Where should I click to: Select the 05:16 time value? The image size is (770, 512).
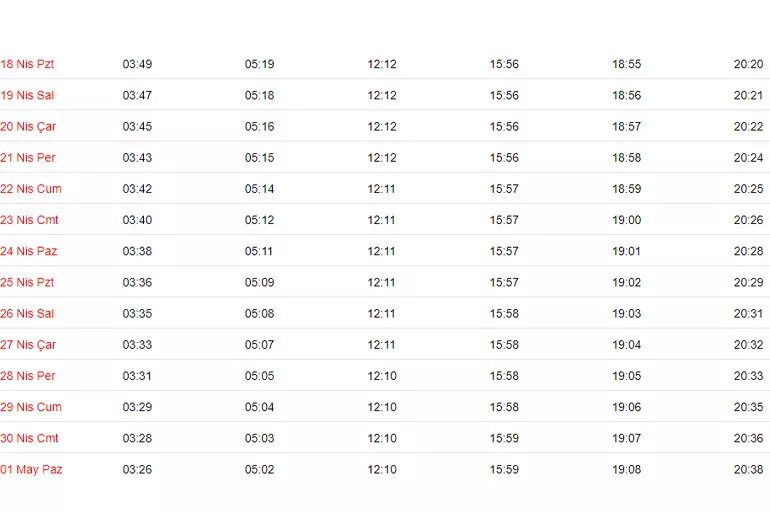tap(259, 127)
